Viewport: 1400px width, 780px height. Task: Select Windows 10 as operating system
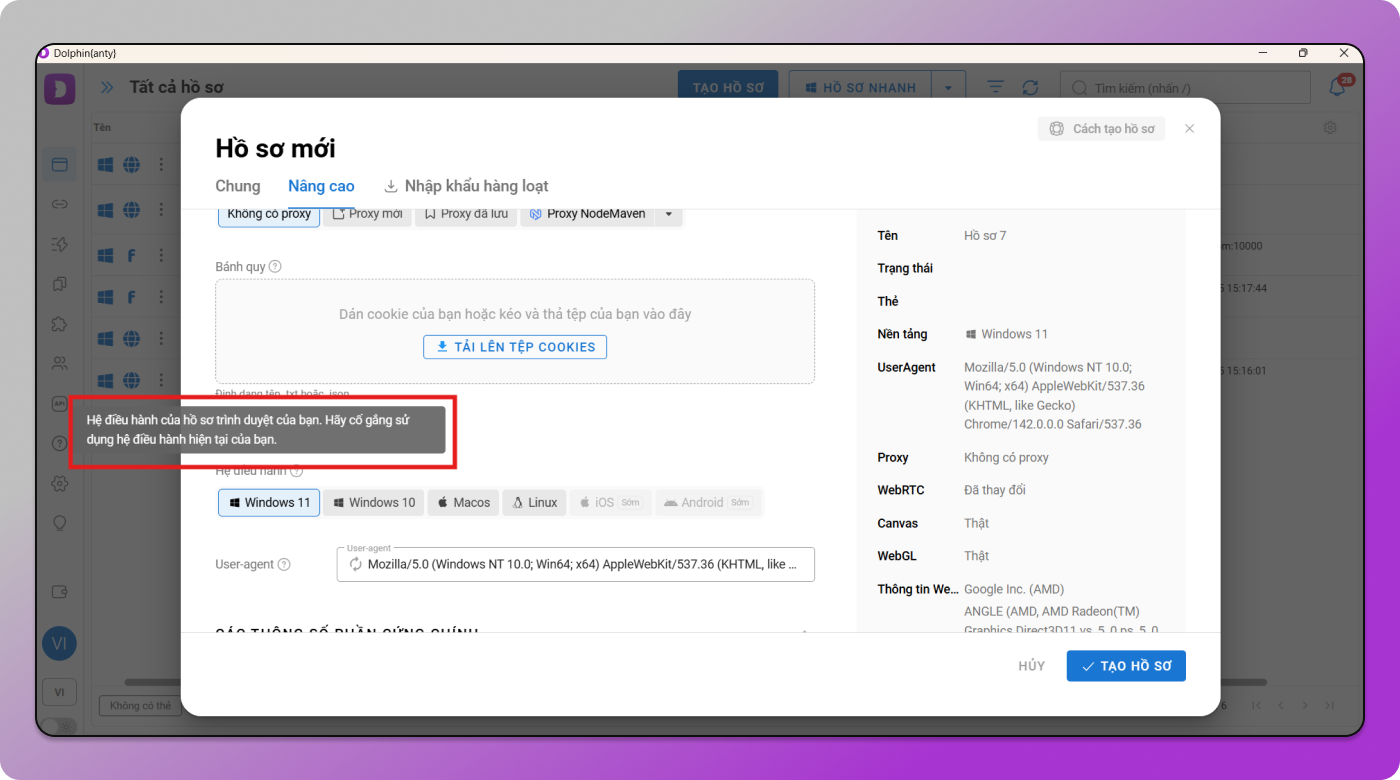[x=373, y=503]
